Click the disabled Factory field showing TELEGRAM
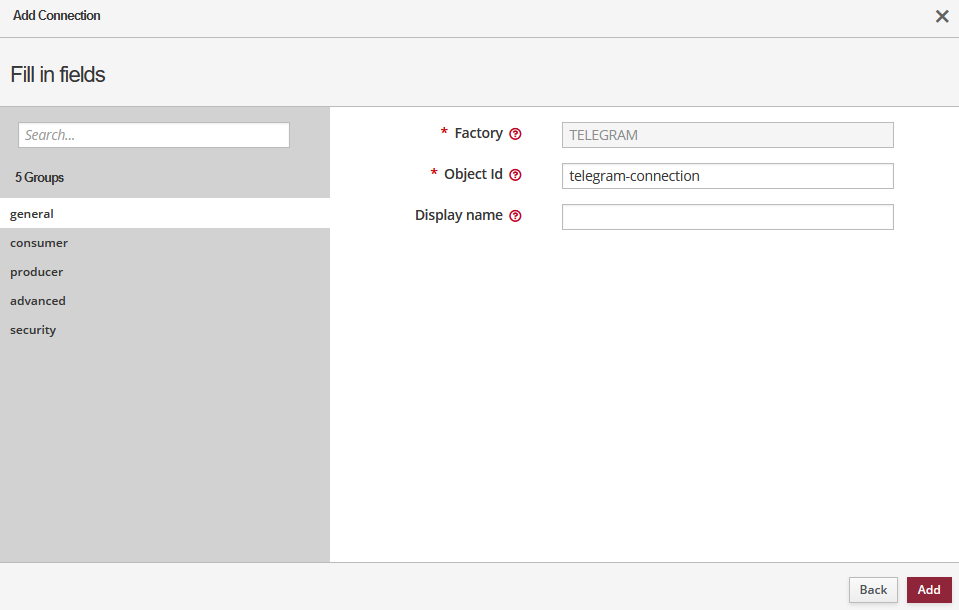959x610 pixels. coord(727,135)
